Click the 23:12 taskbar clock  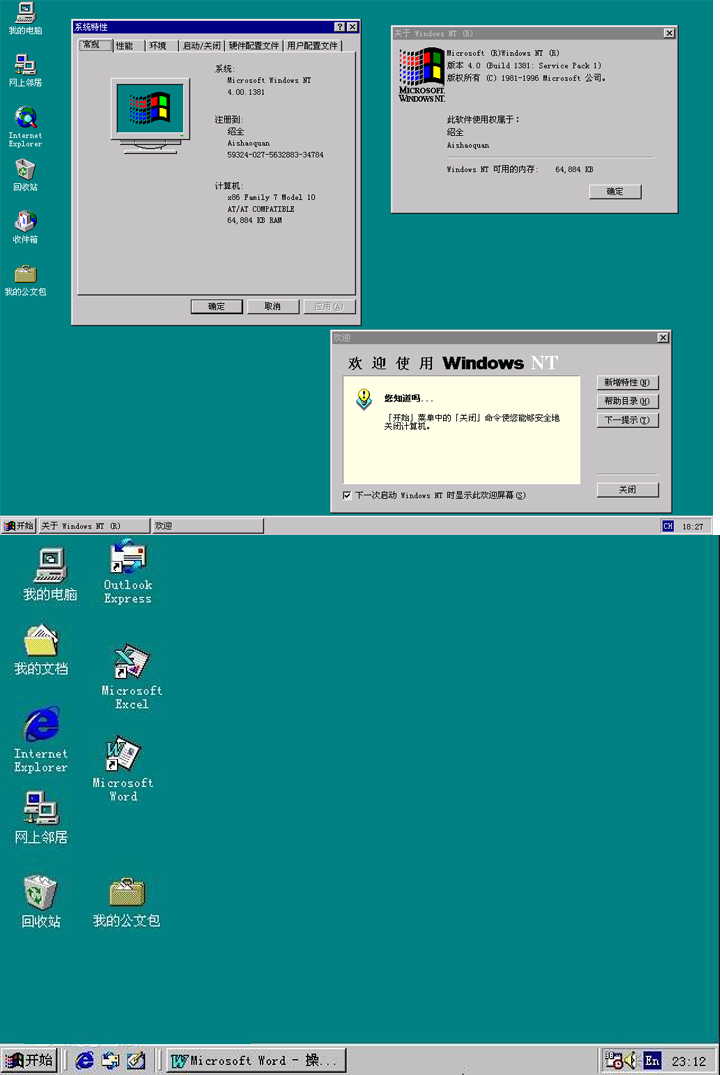click(x=689, y=1061)
